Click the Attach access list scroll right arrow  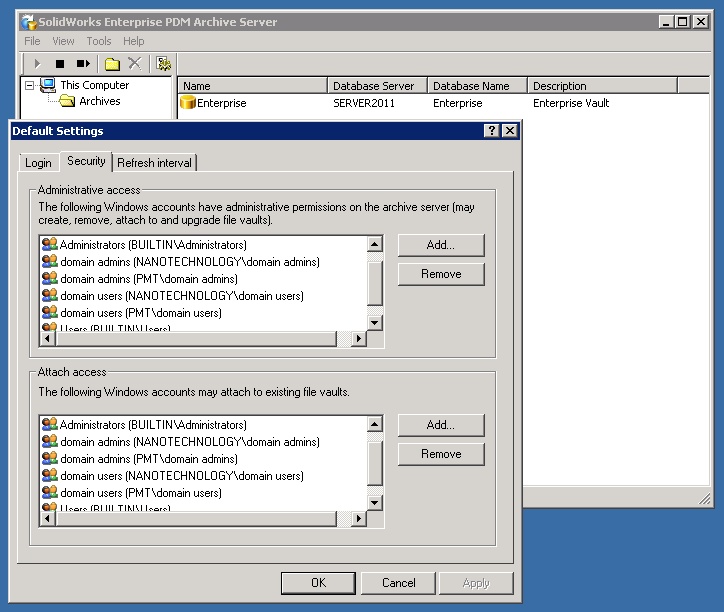coord(358,519)
